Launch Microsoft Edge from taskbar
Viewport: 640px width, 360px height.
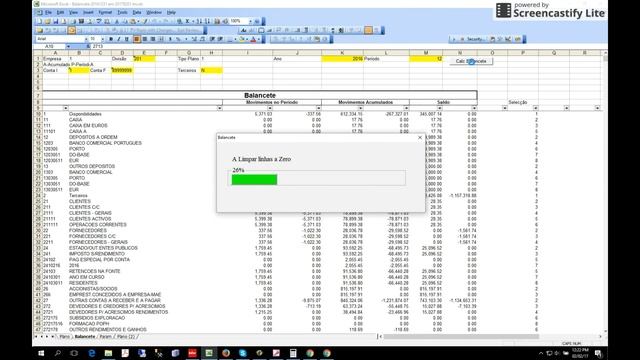coord(91,353)
